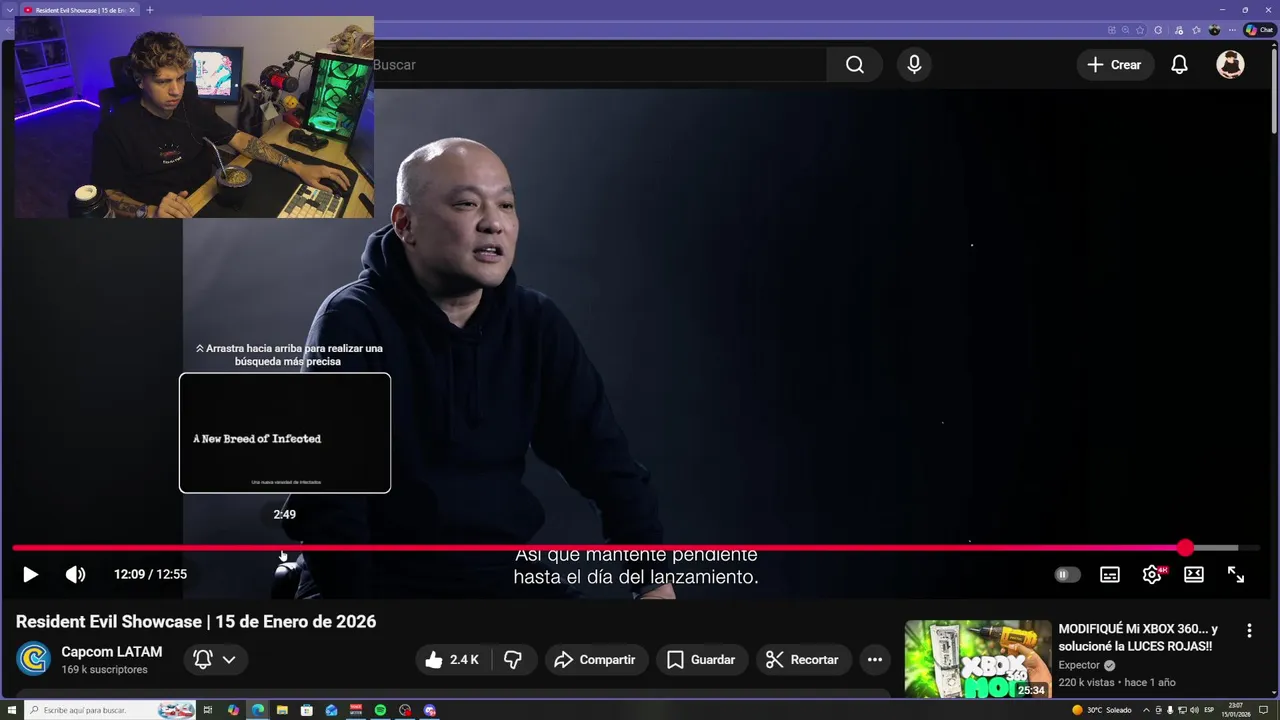Image resolution: width=1280 pixels, height=720 pixels.
Task: Switch to theater mode view
Action: (1194, 574)
